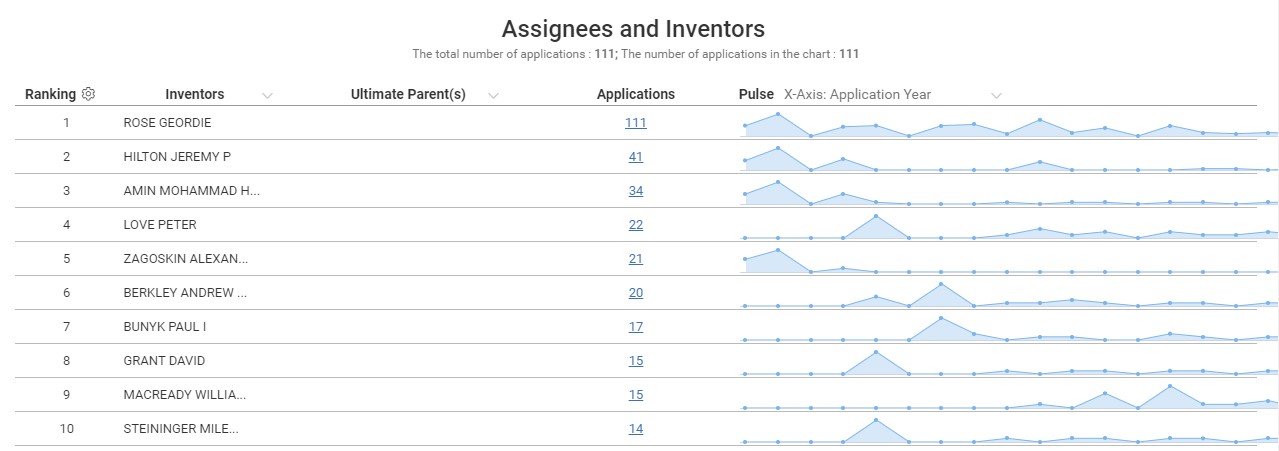Click the peak in Bunyk Paul's pulse sparkline

coord(941,319)
